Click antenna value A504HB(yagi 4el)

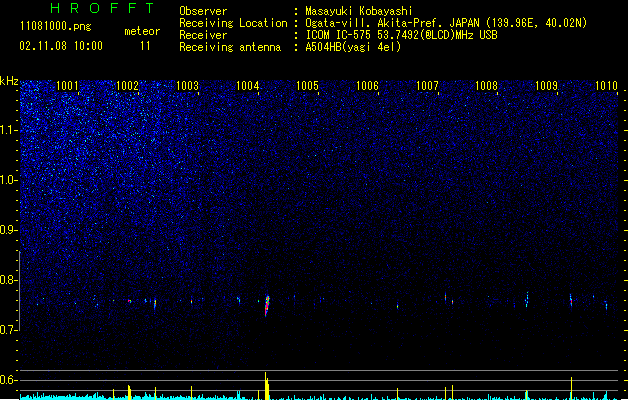point(353,47)
